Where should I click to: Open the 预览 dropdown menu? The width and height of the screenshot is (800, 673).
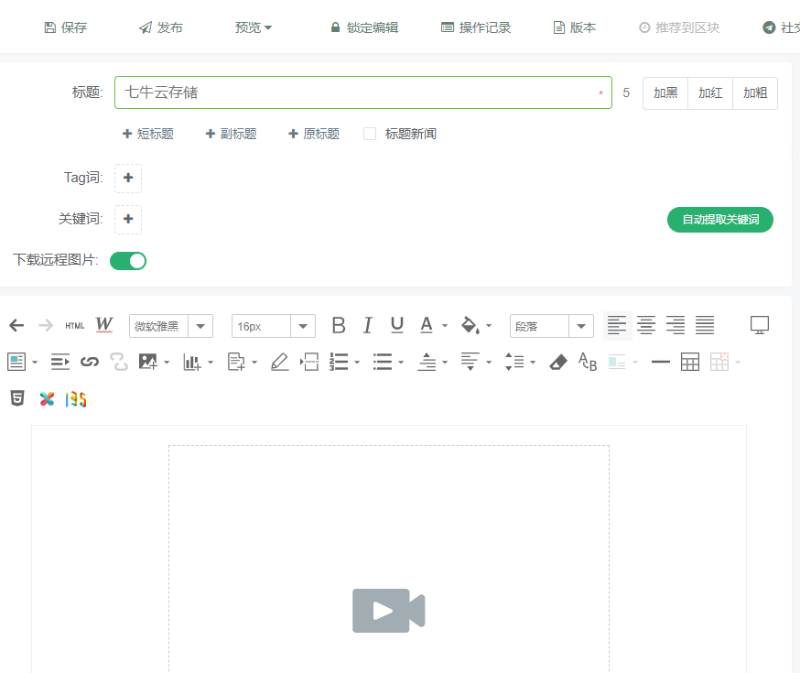[x=252, y=27]
